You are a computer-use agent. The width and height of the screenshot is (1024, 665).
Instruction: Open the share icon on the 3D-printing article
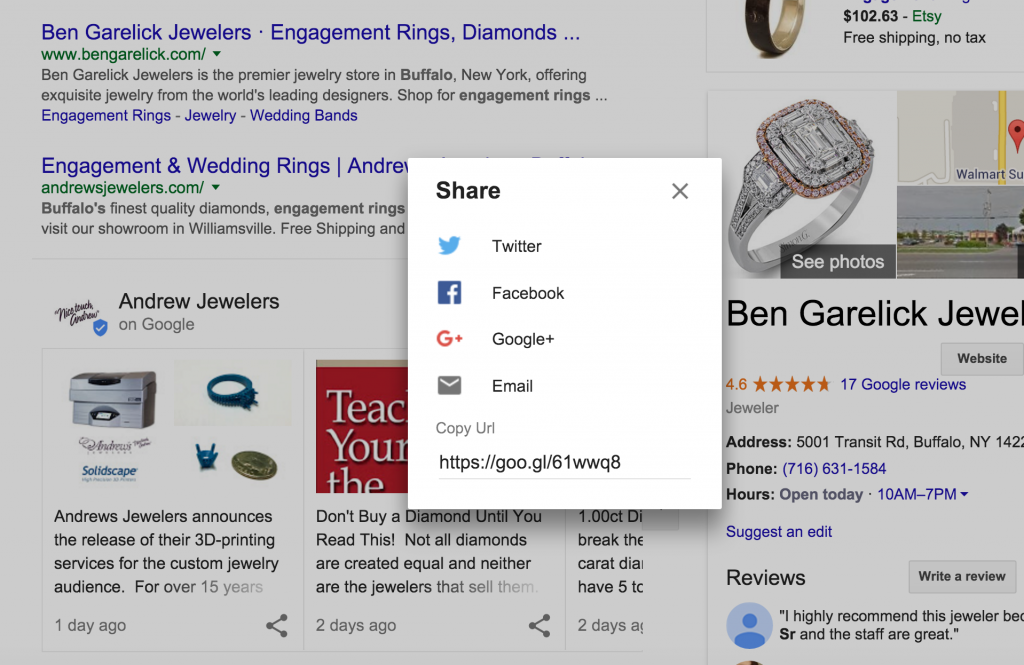click(x=276, y=625)
